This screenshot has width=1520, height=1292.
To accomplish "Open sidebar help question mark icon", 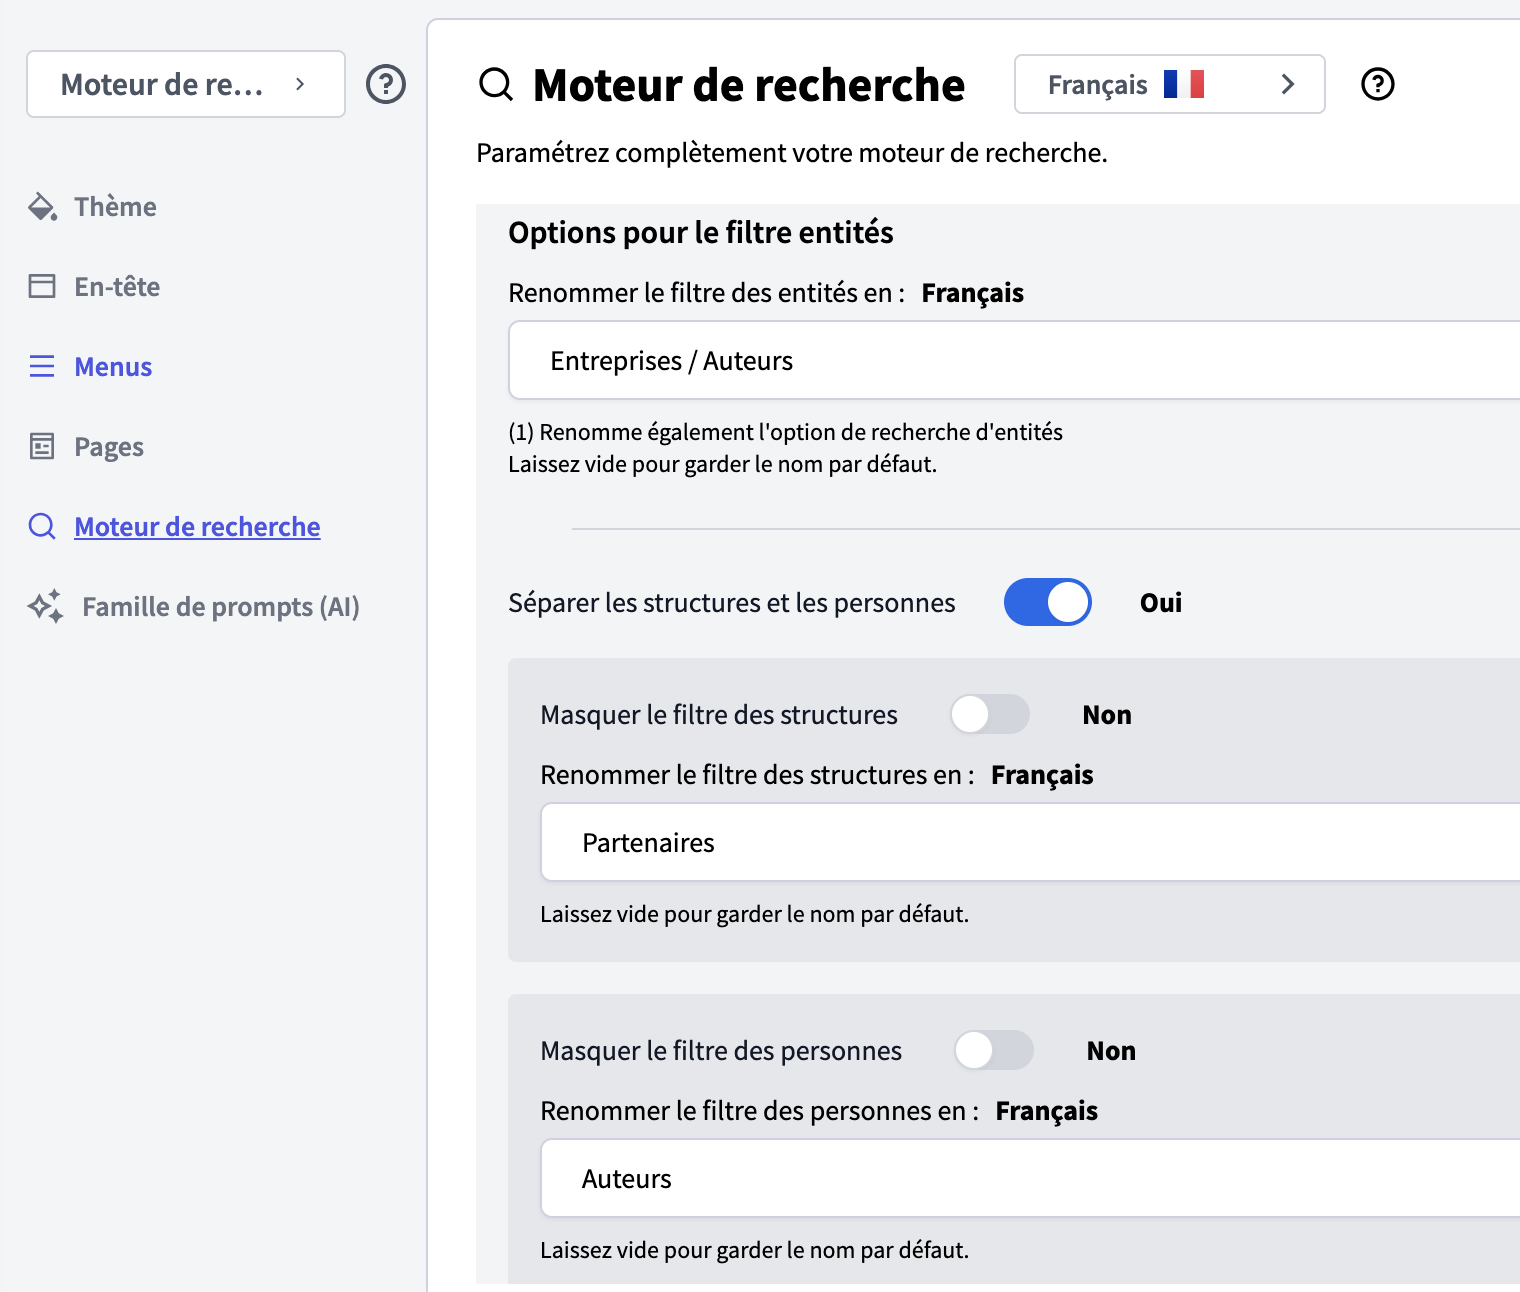I will tap(386, 84).
